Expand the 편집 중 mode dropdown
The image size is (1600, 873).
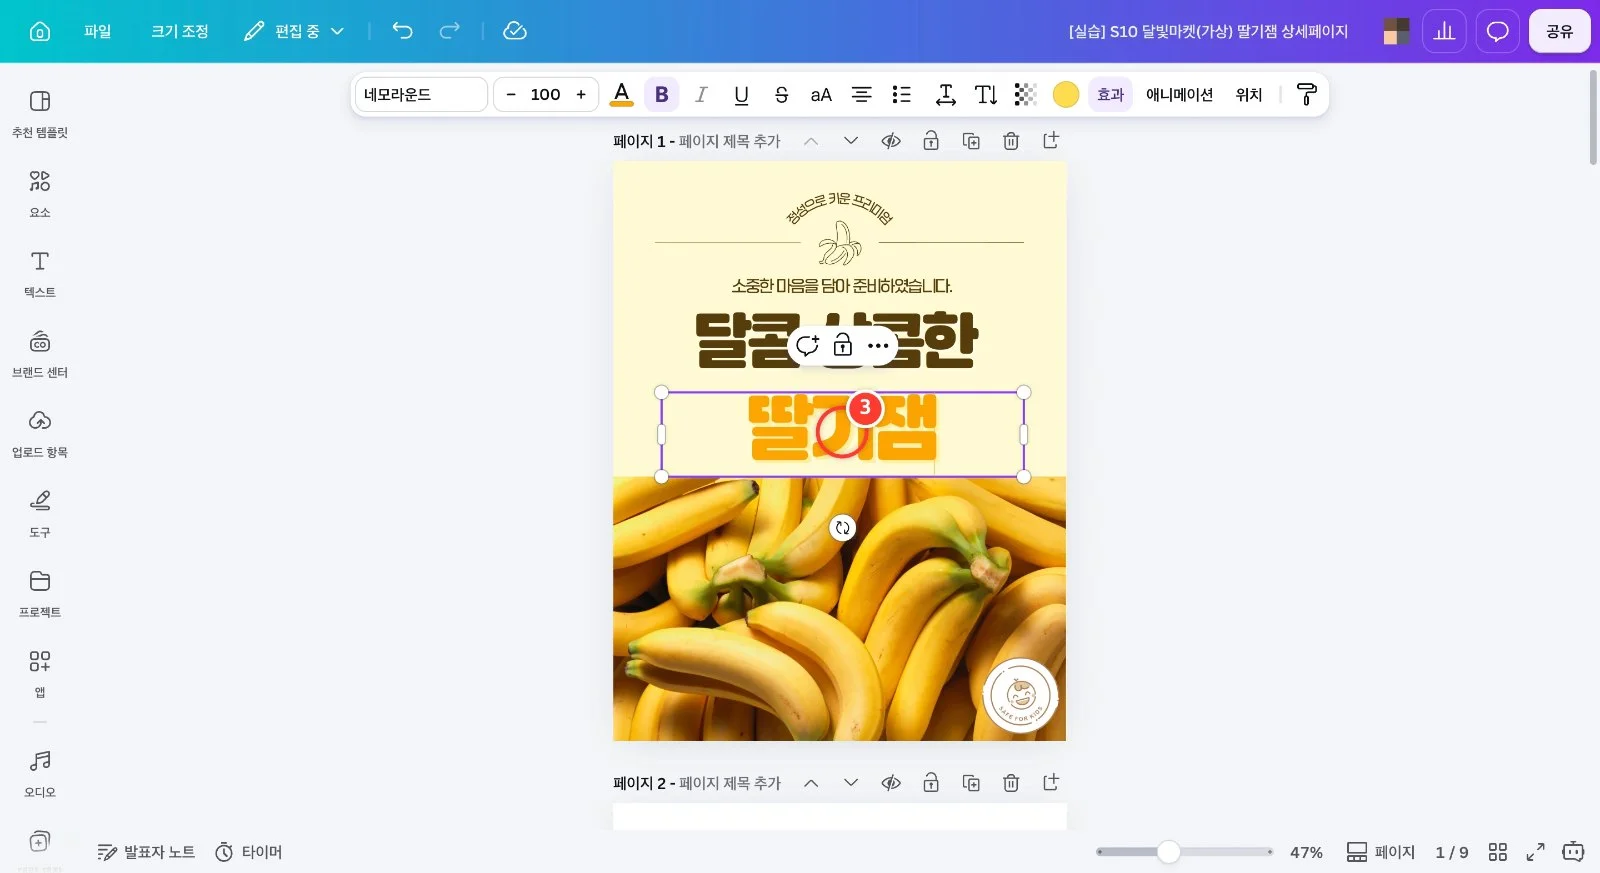coord(294,31)
